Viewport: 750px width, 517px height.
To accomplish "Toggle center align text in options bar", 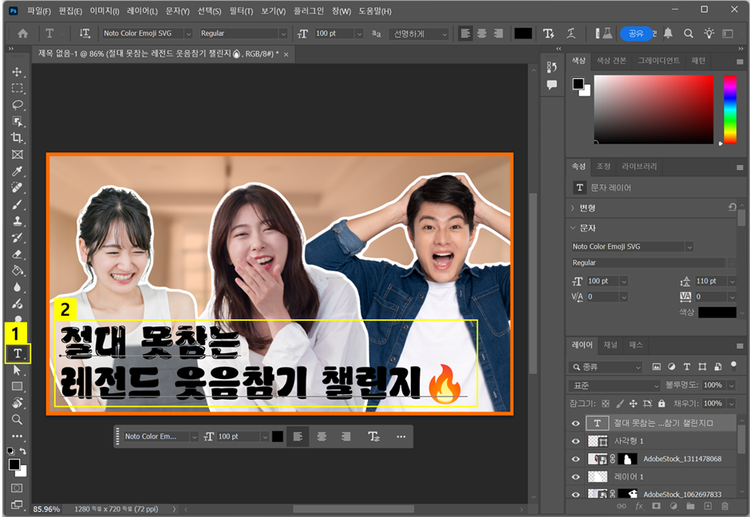I will 482,33.
